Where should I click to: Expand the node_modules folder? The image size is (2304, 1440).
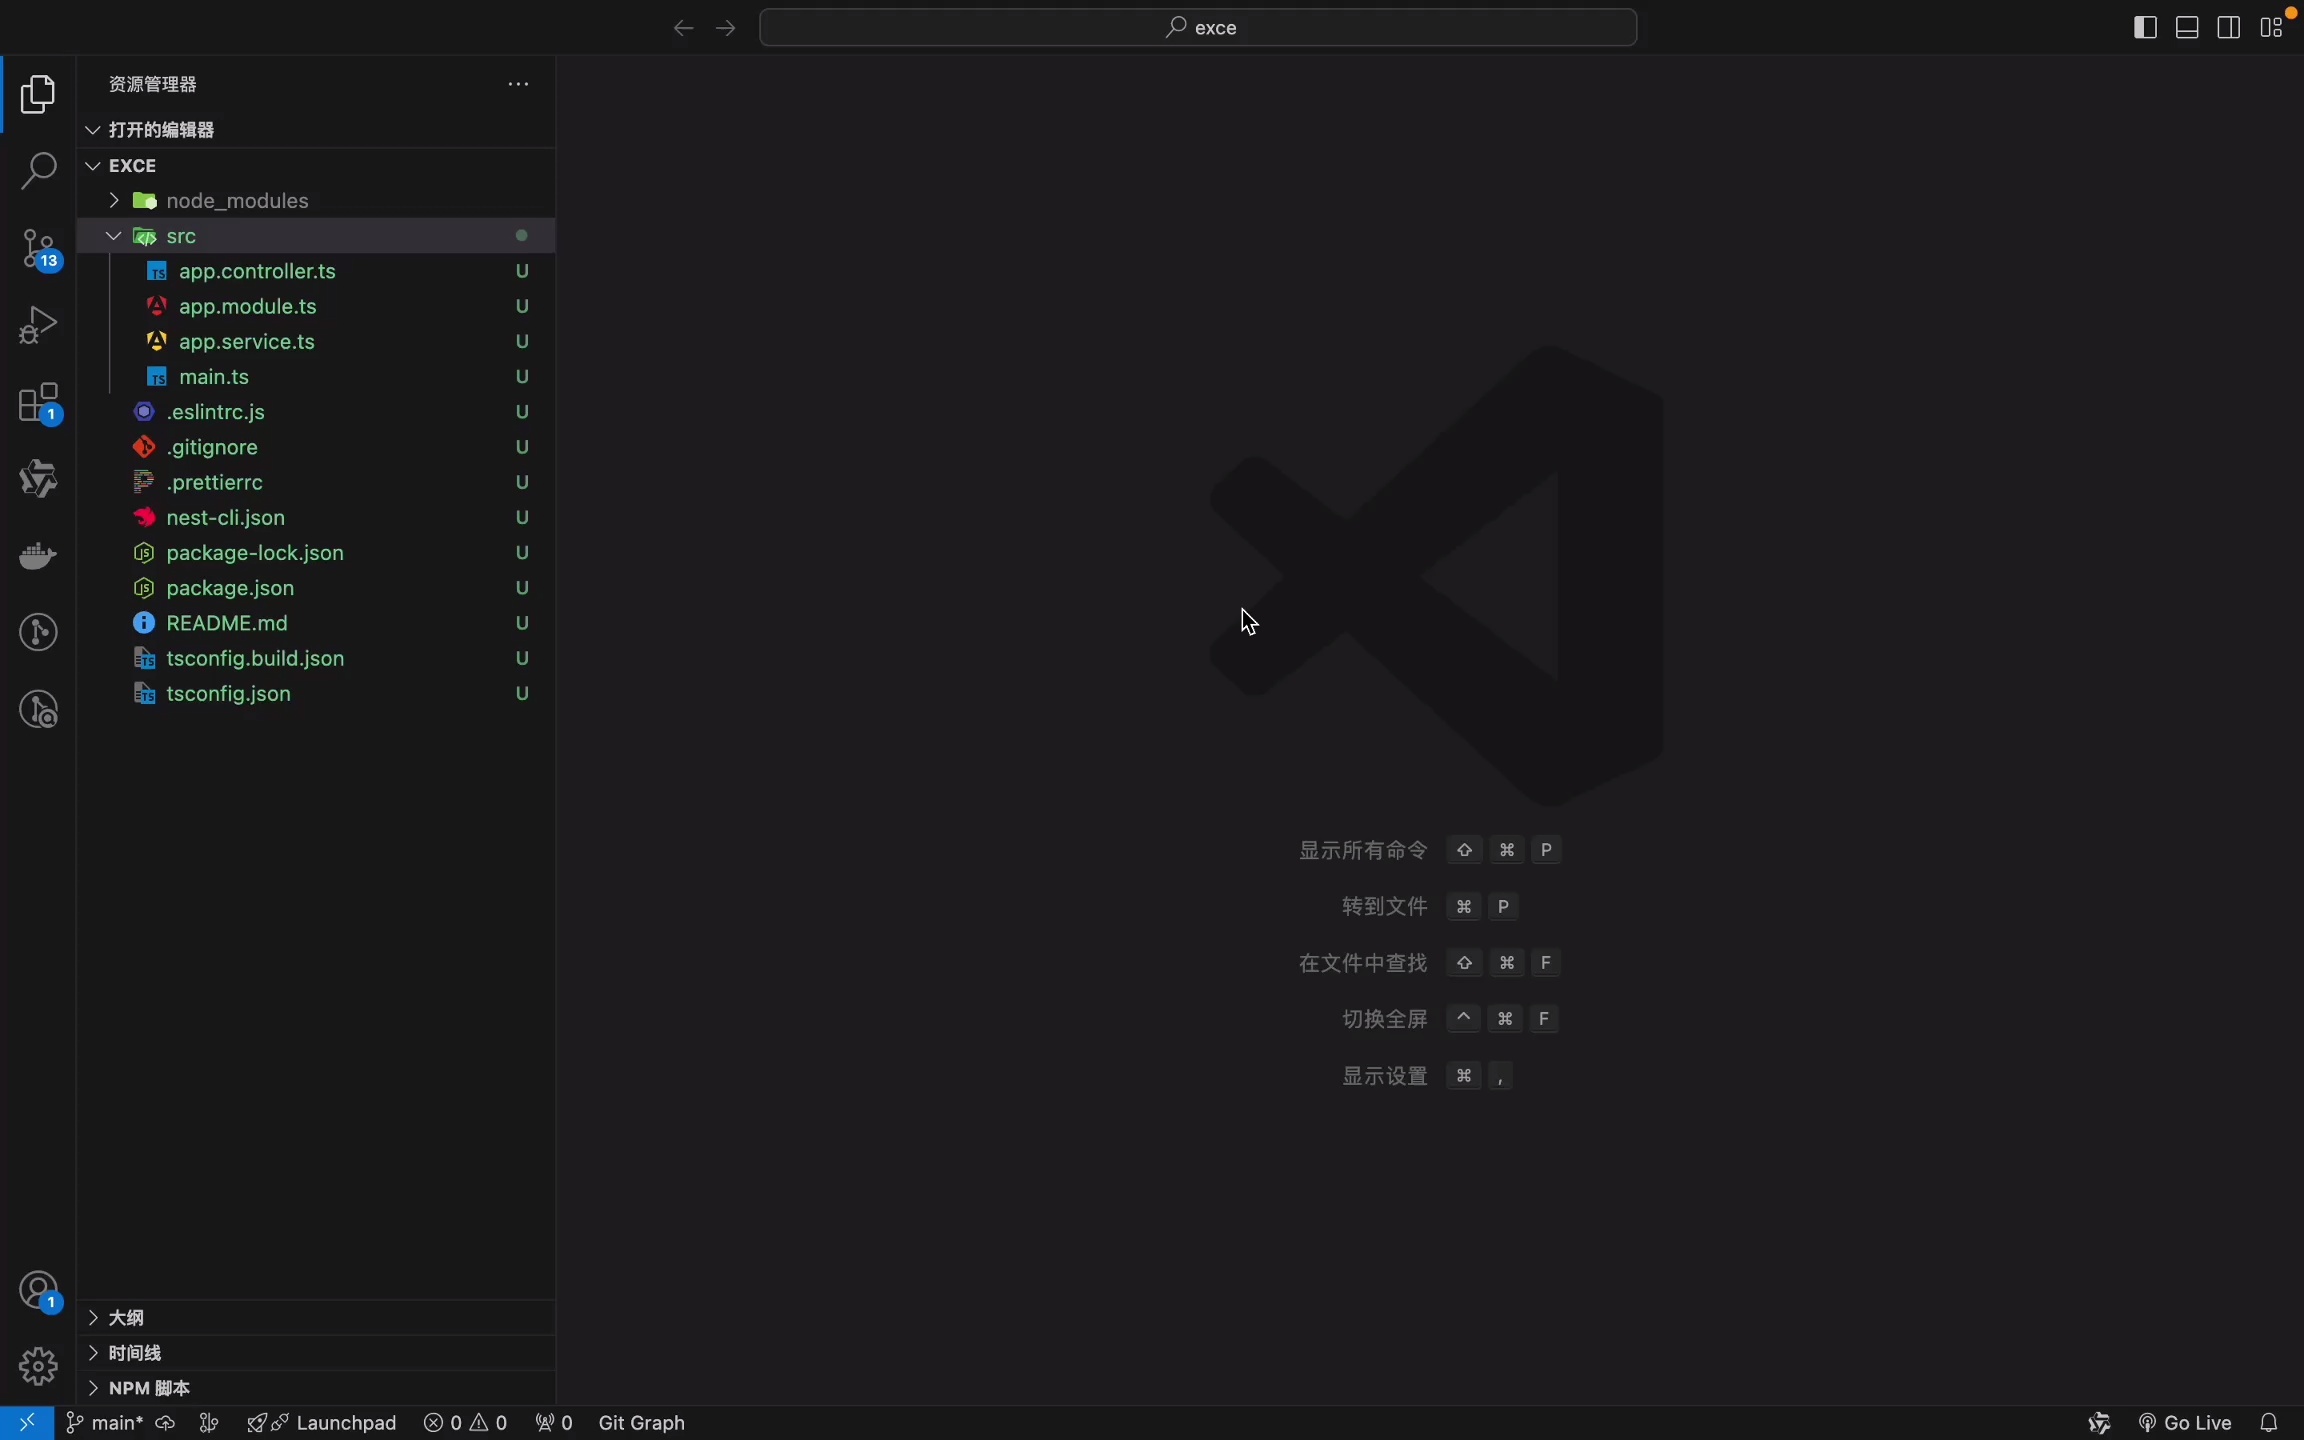coord(112,200)
